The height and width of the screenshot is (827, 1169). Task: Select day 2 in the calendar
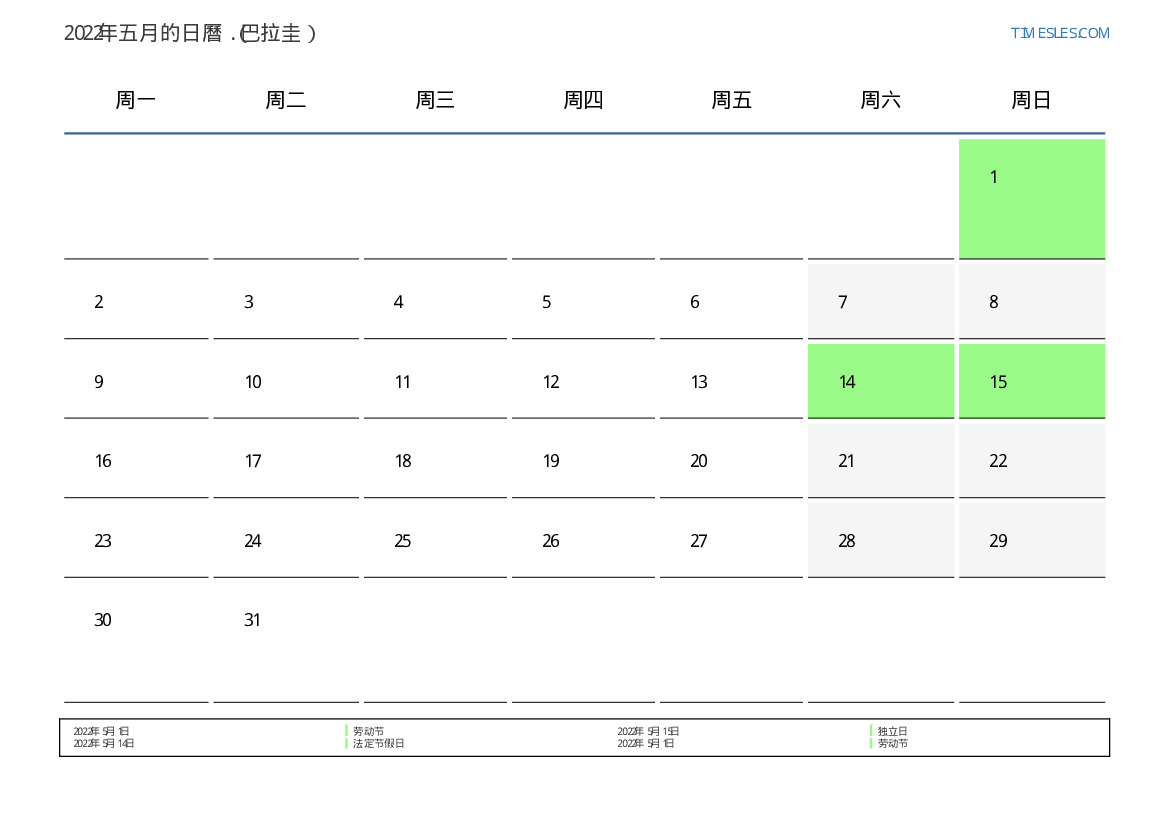pyautogui.click(x=136, y=301)
